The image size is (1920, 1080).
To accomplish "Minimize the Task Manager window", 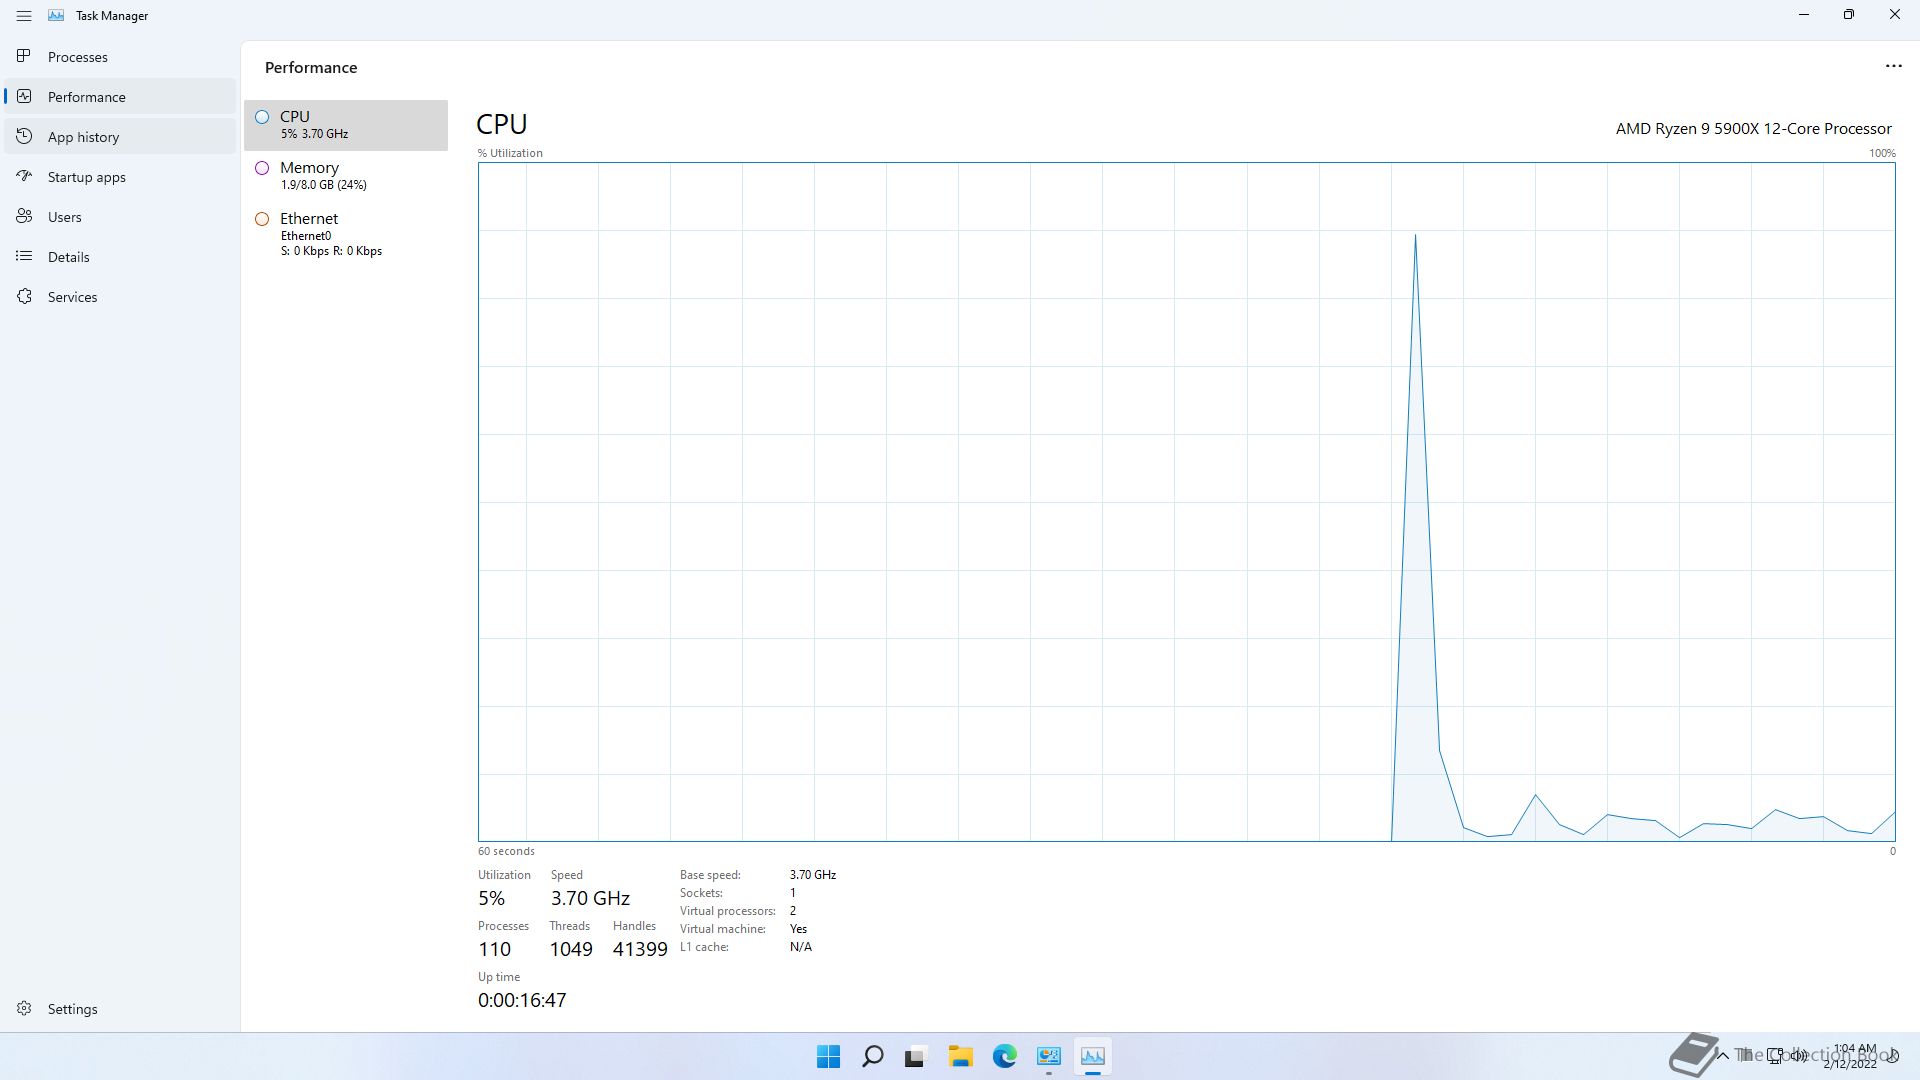I will click(x=1804, y=15).
